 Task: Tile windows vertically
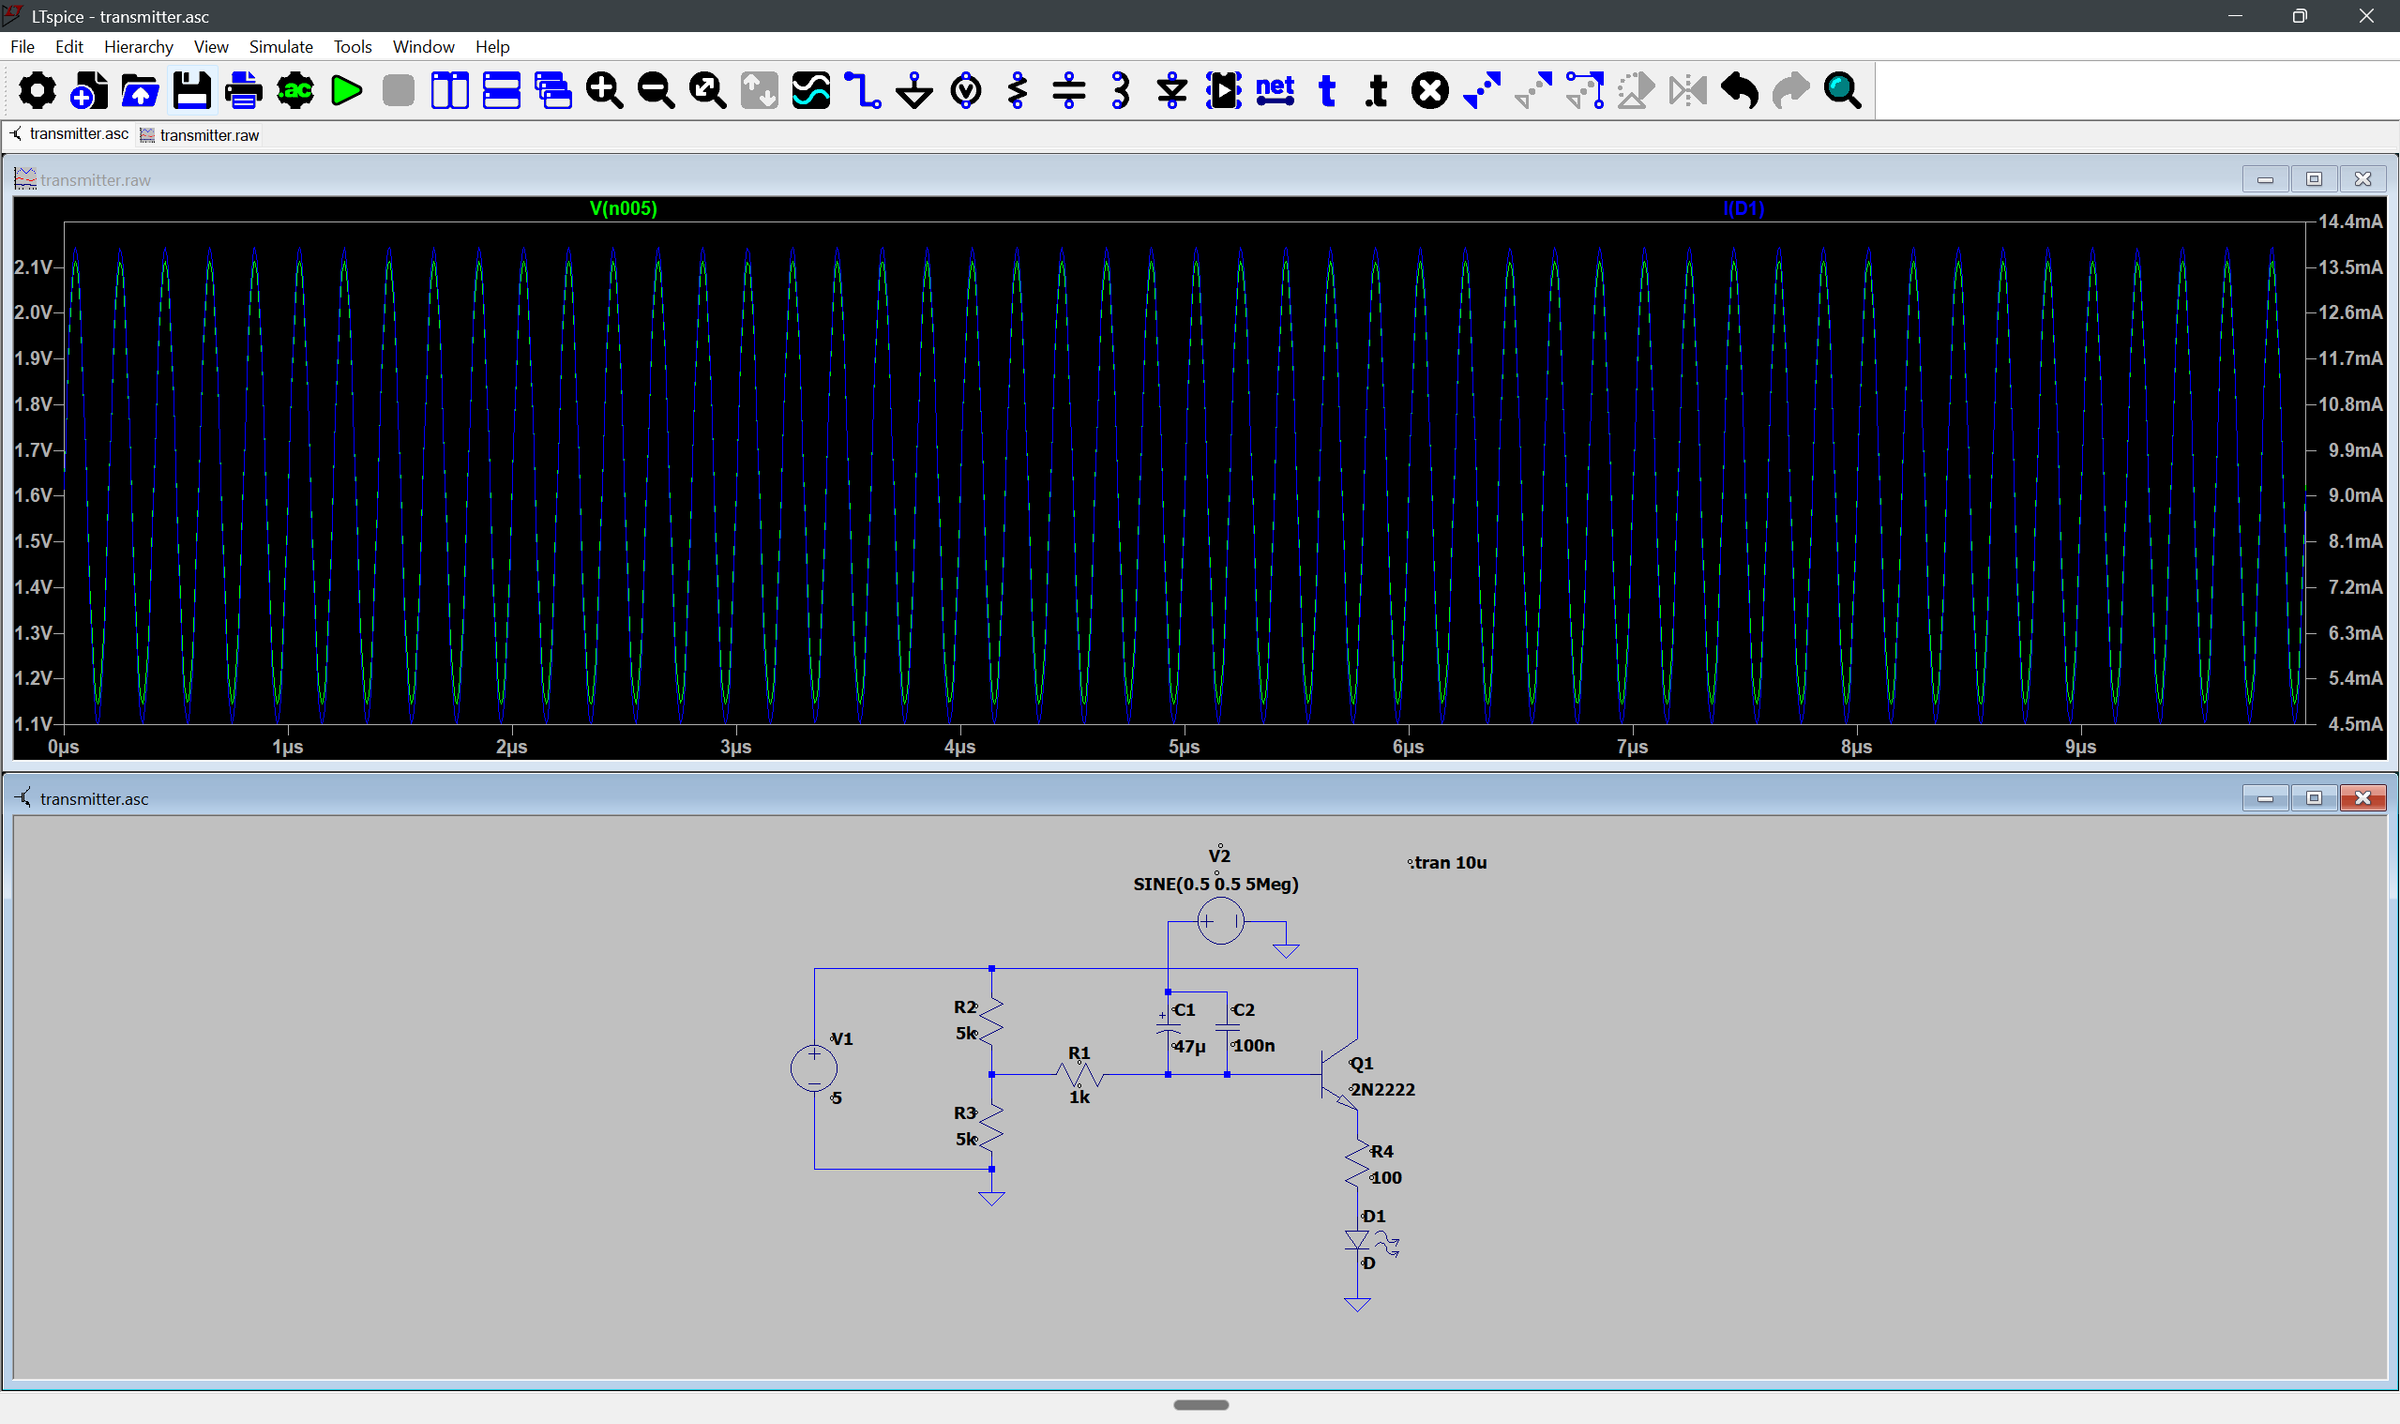pyautogui.click(x=450, y=91)
